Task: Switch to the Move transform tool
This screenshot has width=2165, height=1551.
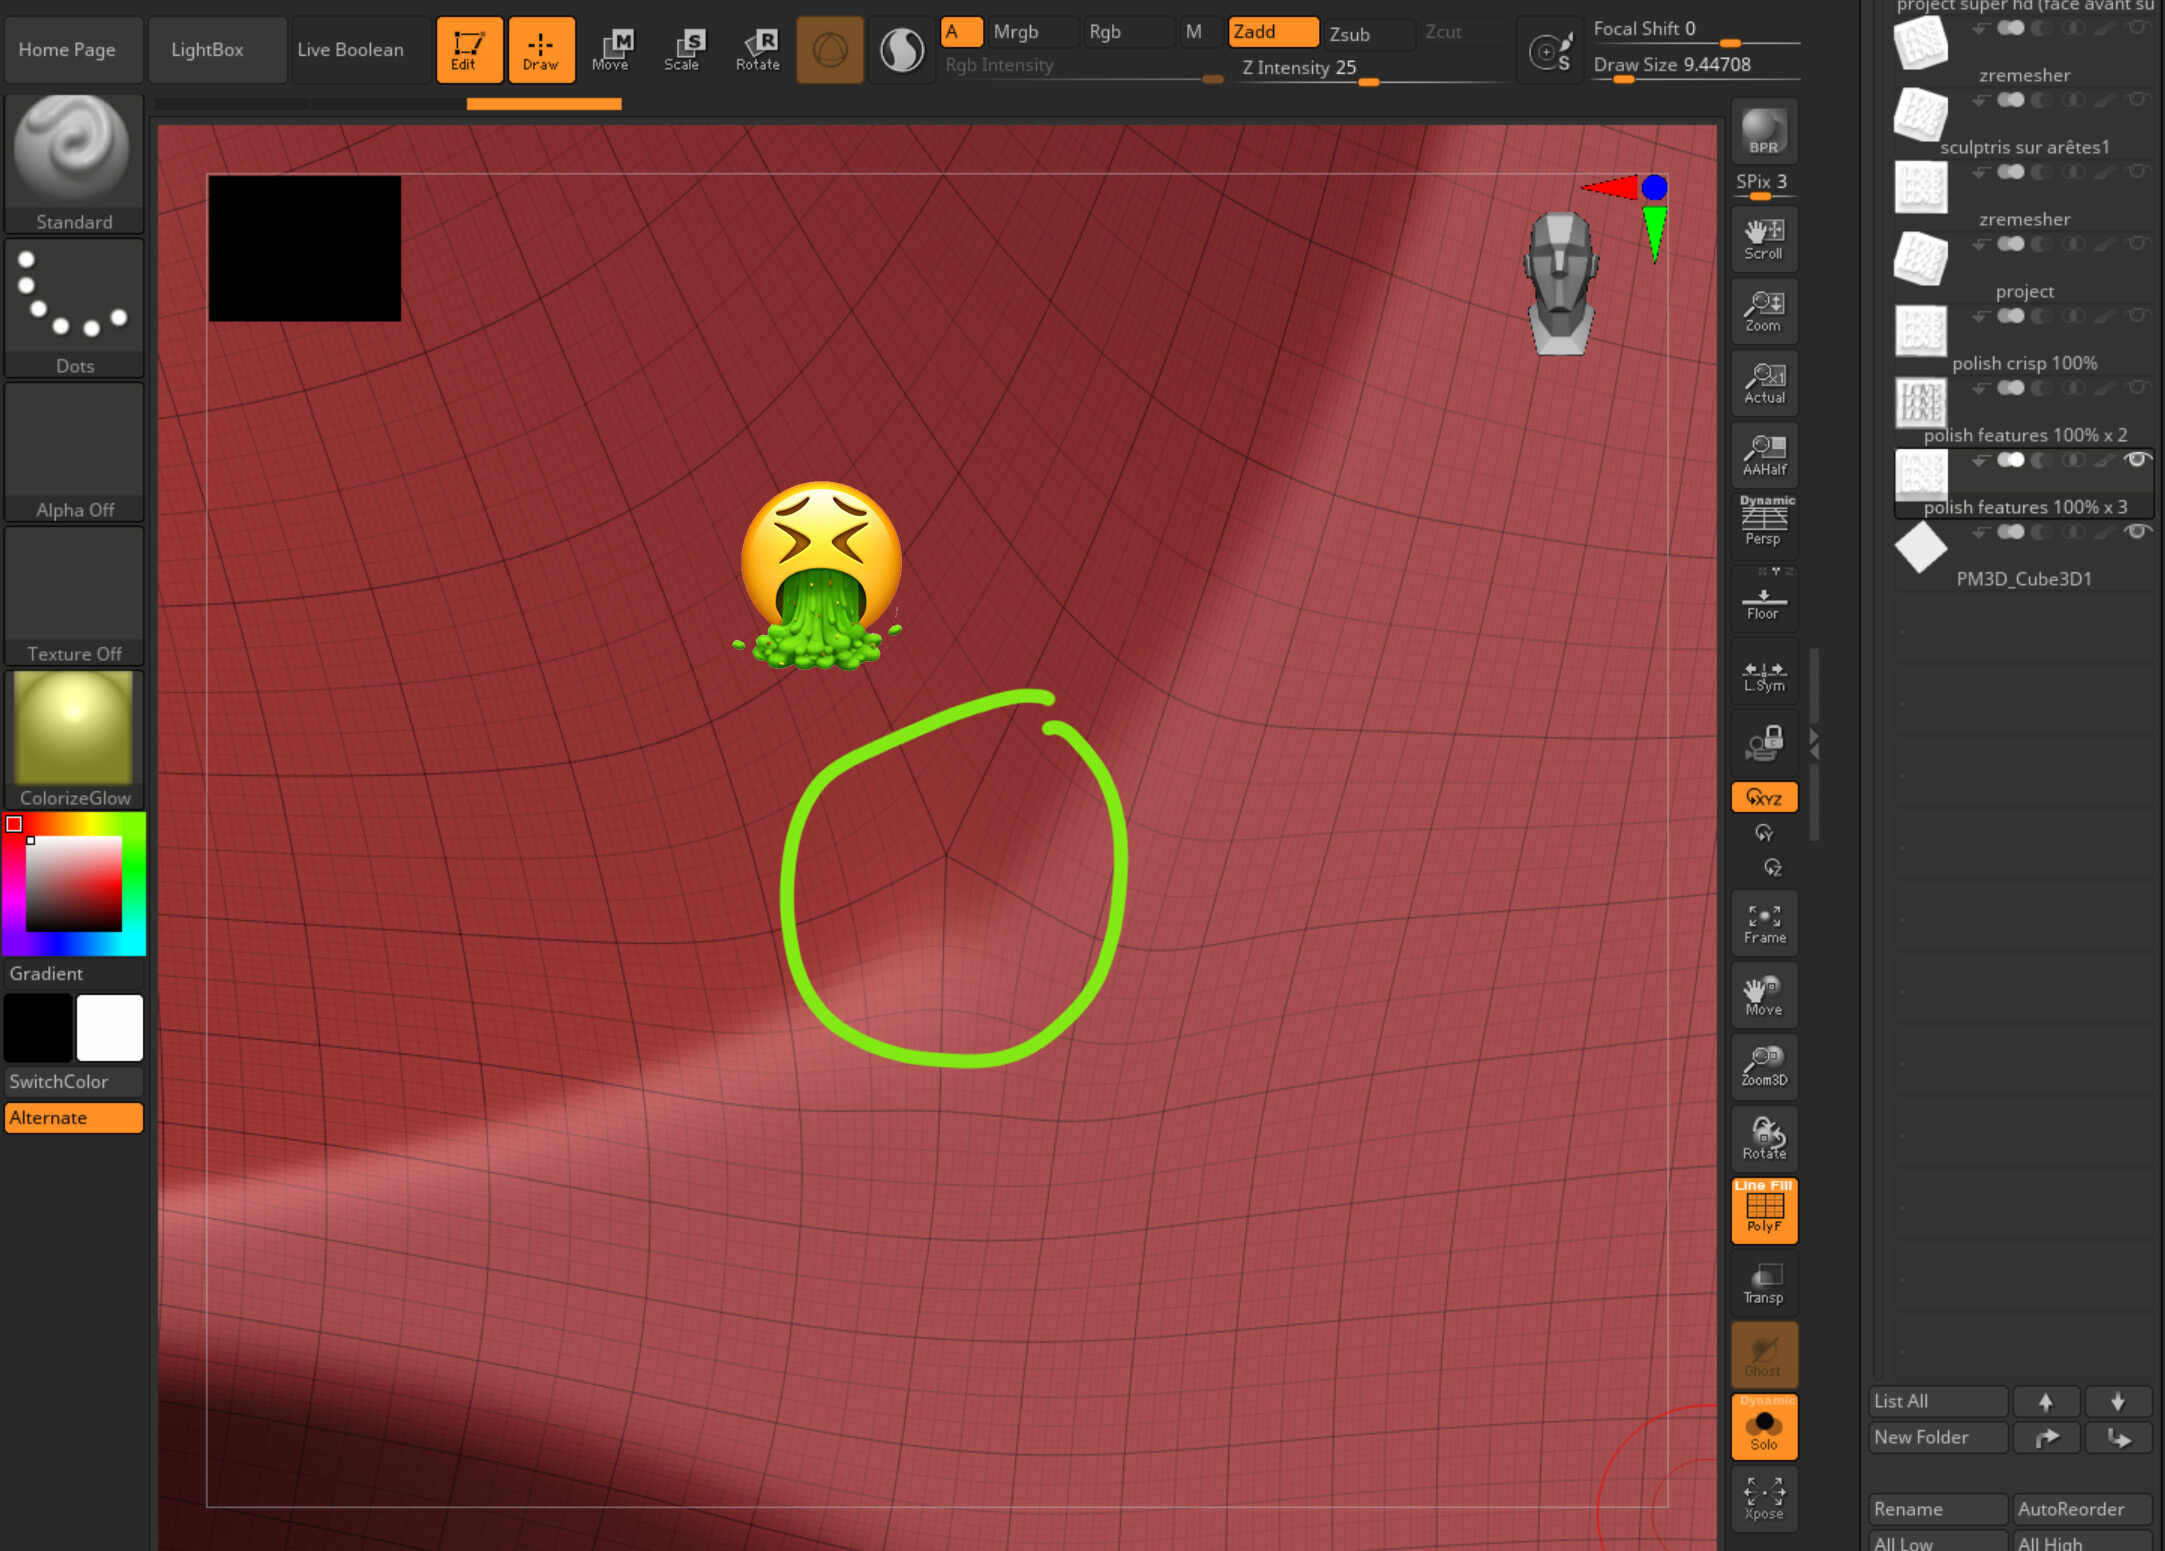Action: [611, 49]
